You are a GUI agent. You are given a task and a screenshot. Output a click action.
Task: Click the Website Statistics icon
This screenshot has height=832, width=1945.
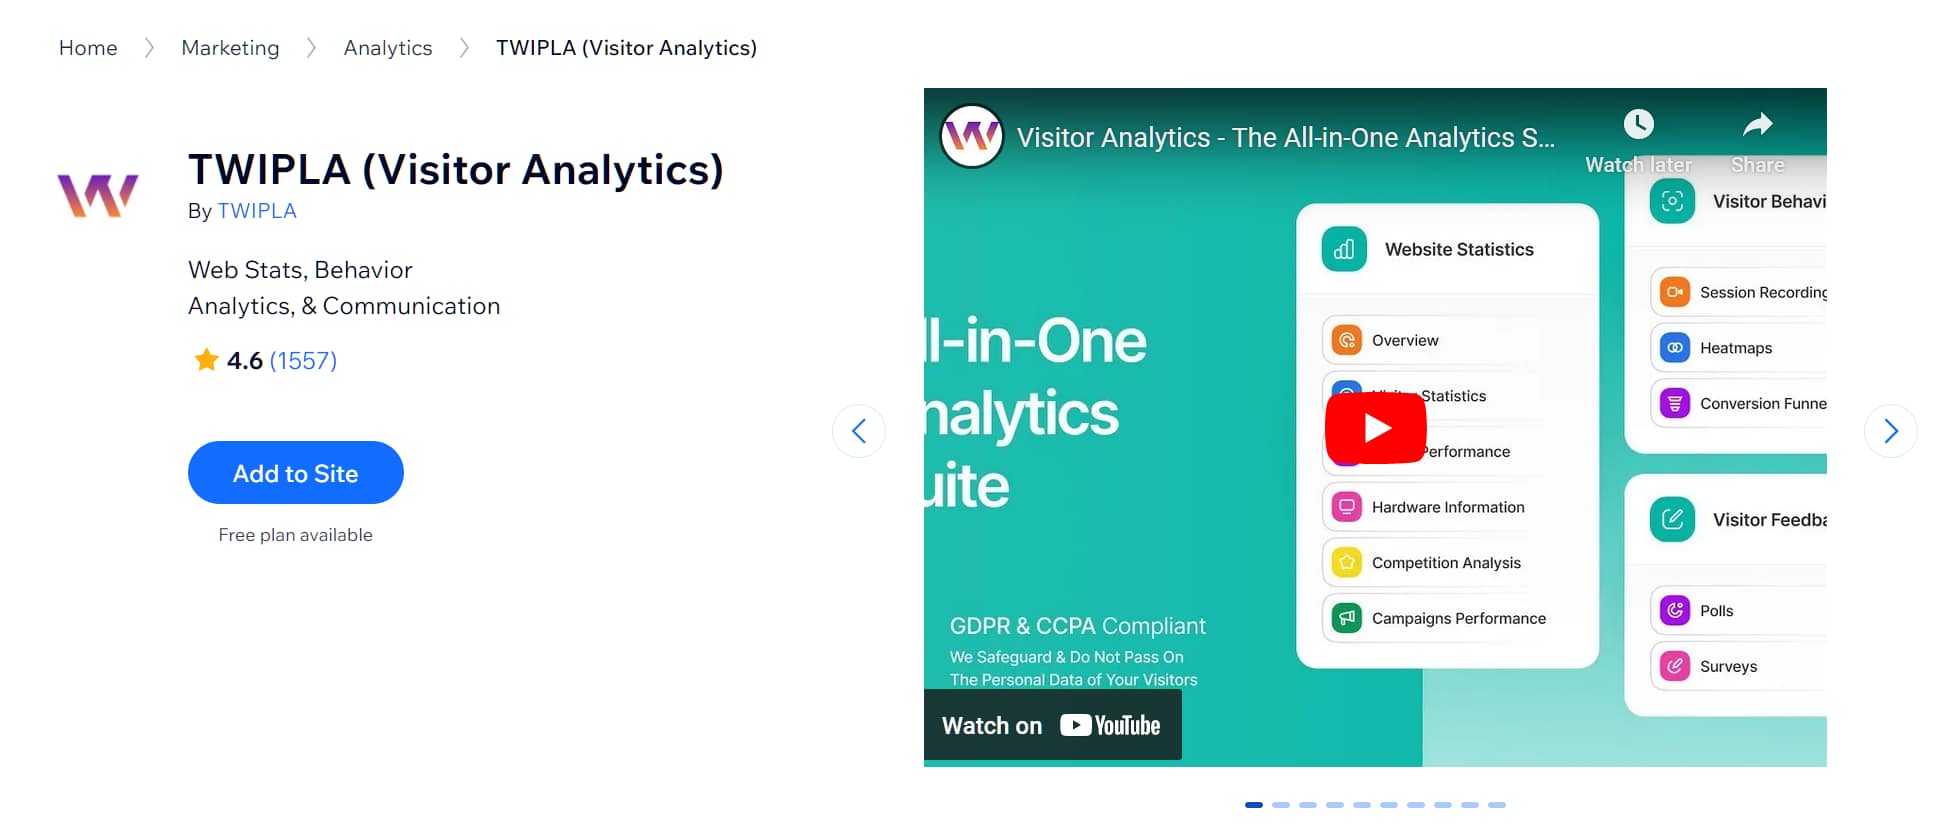point(1343,249)
